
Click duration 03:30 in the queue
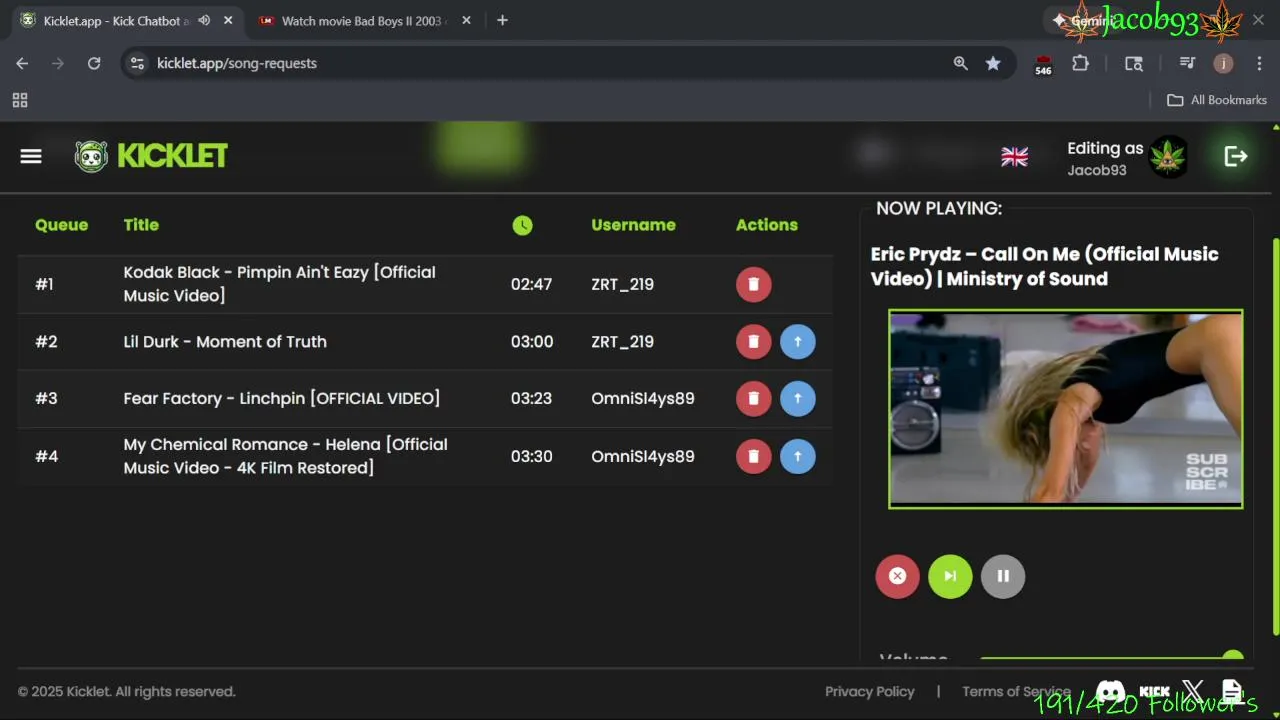click(x=531, y=456)
